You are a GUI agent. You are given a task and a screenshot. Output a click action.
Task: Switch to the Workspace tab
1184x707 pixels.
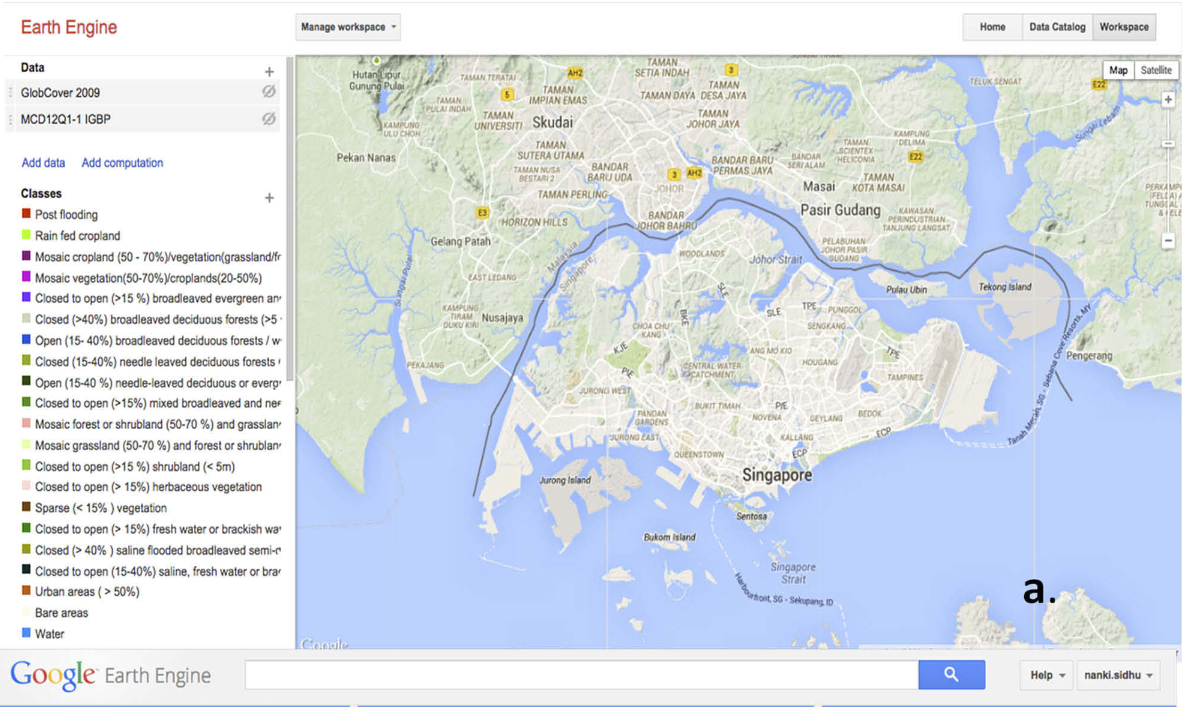[1124, 27]
